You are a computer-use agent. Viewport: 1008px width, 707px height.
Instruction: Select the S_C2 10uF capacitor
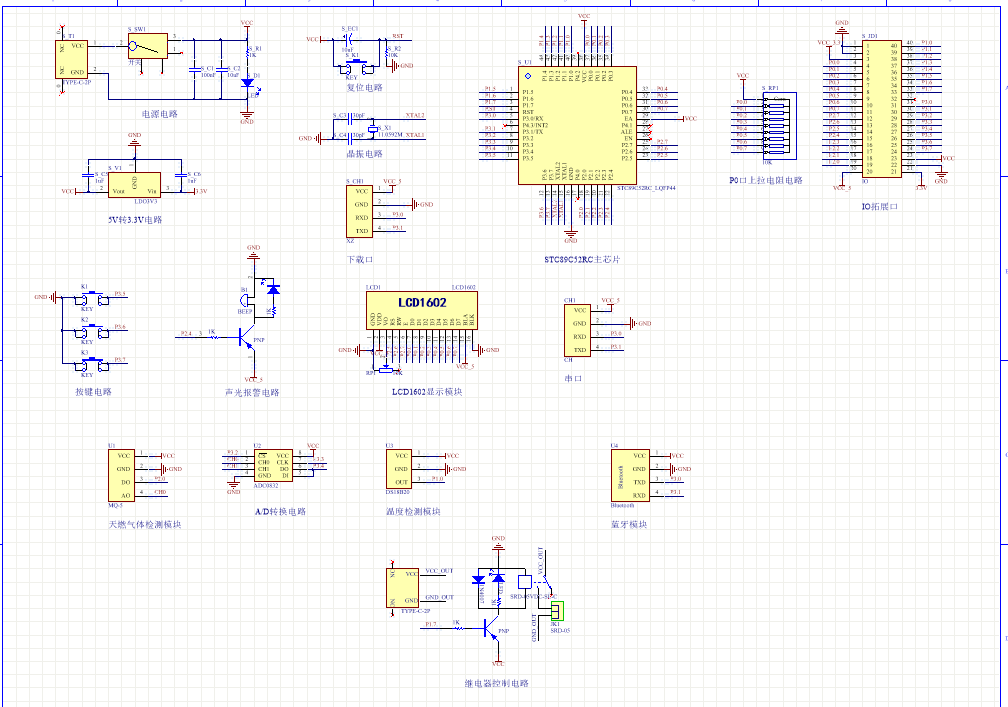coord(221,69)
